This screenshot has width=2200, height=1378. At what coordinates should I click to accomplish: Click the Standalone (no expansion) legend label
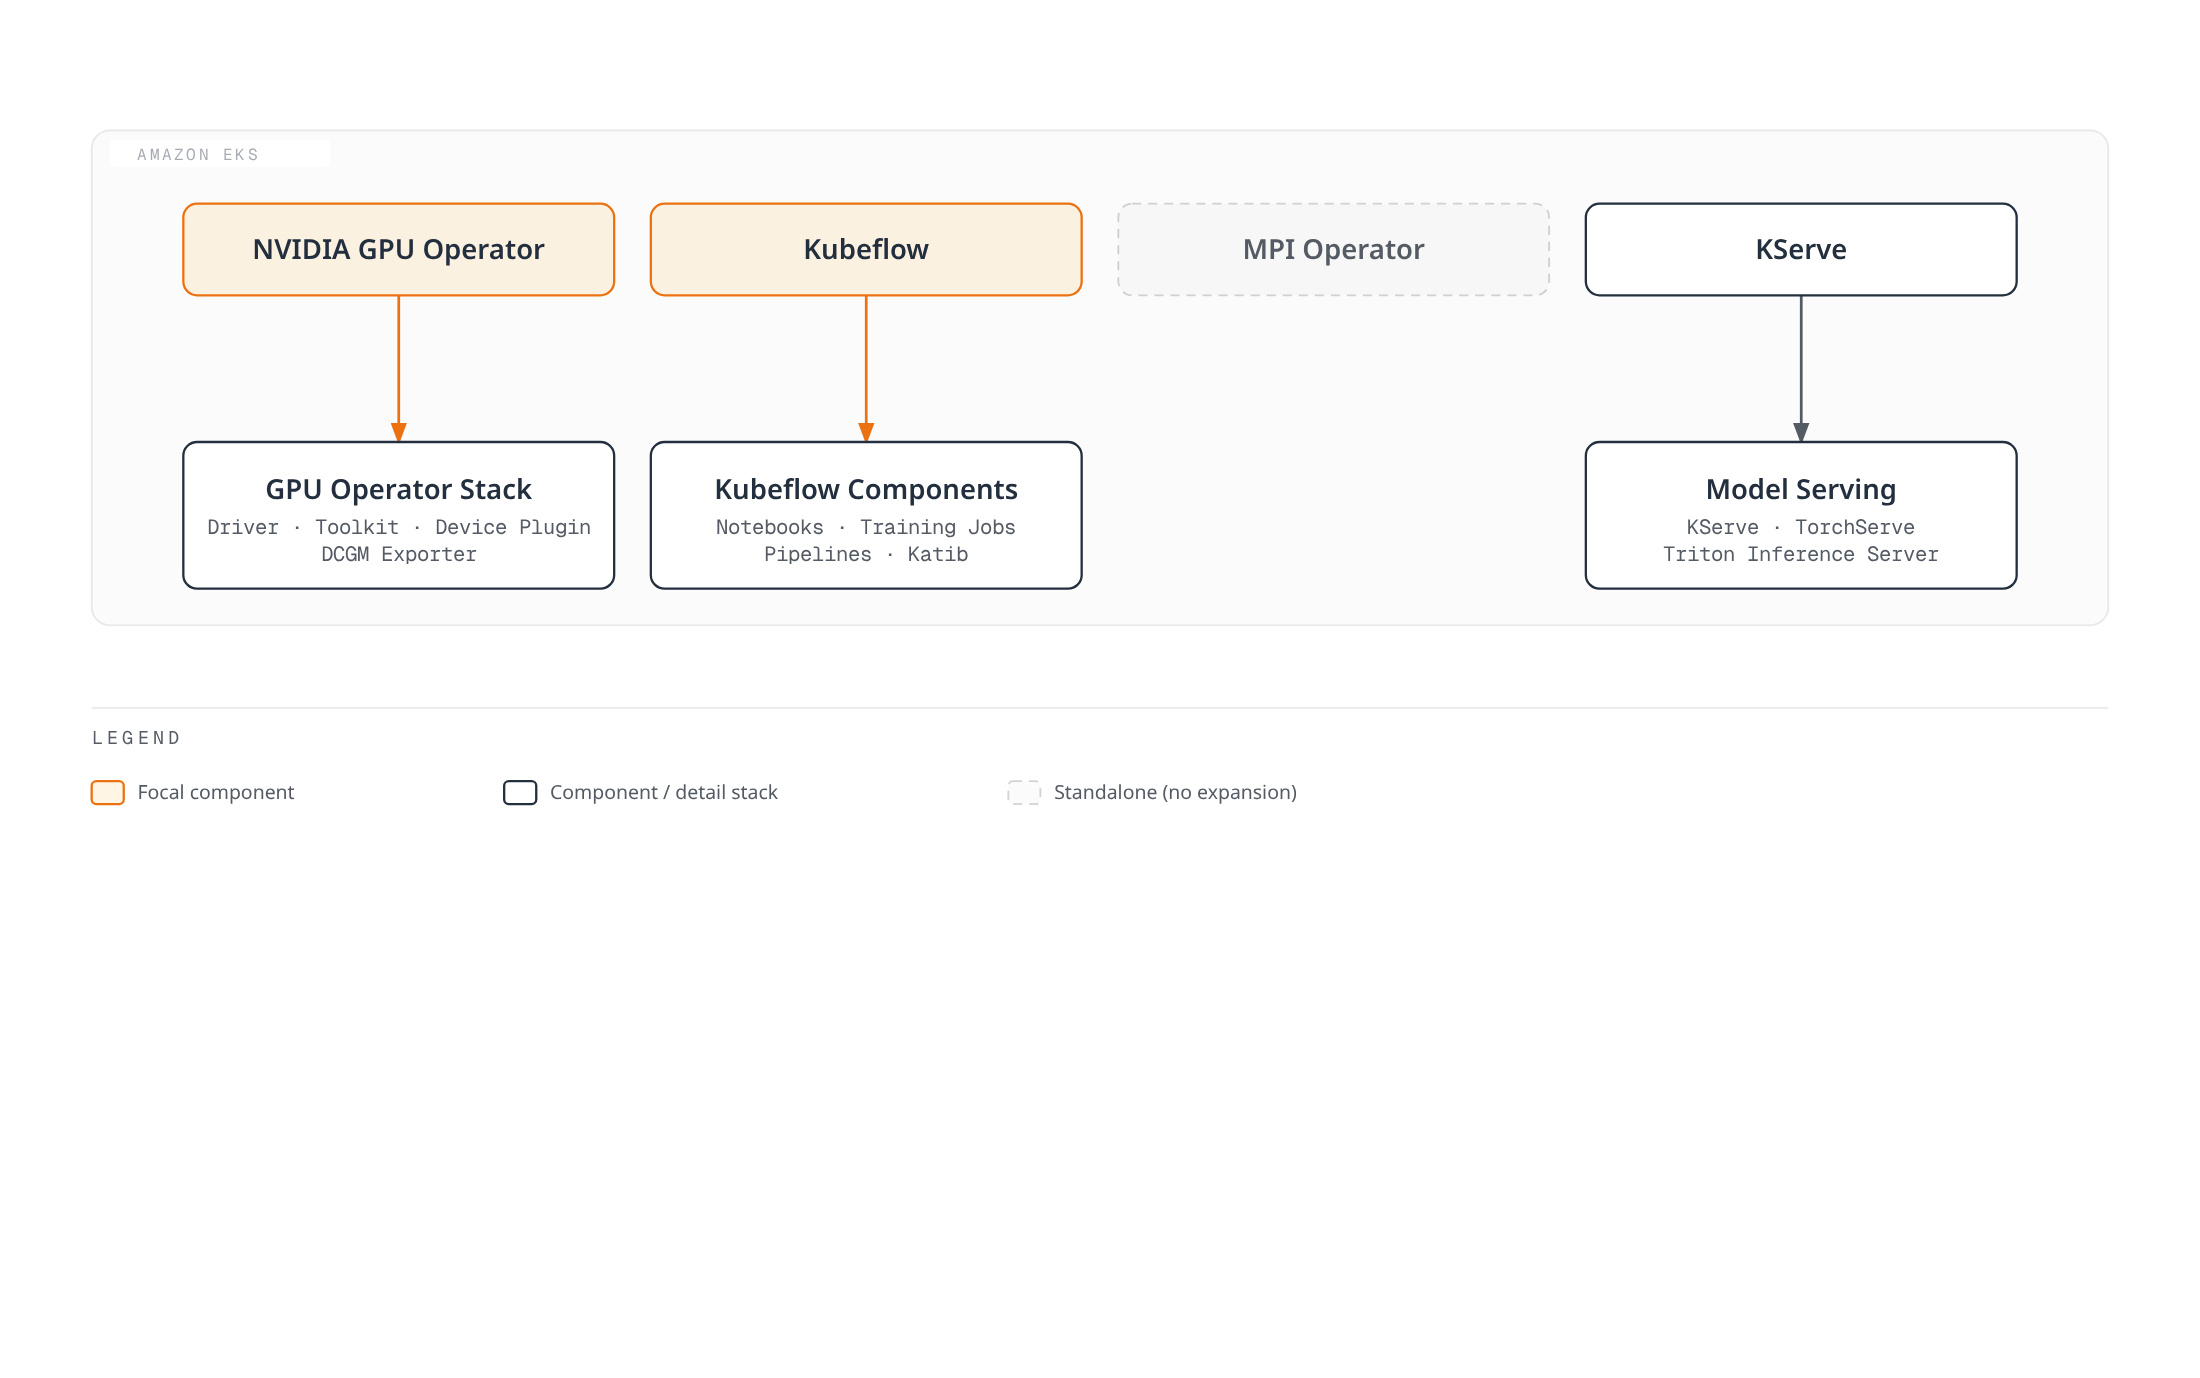click(x=1175, y=792)
